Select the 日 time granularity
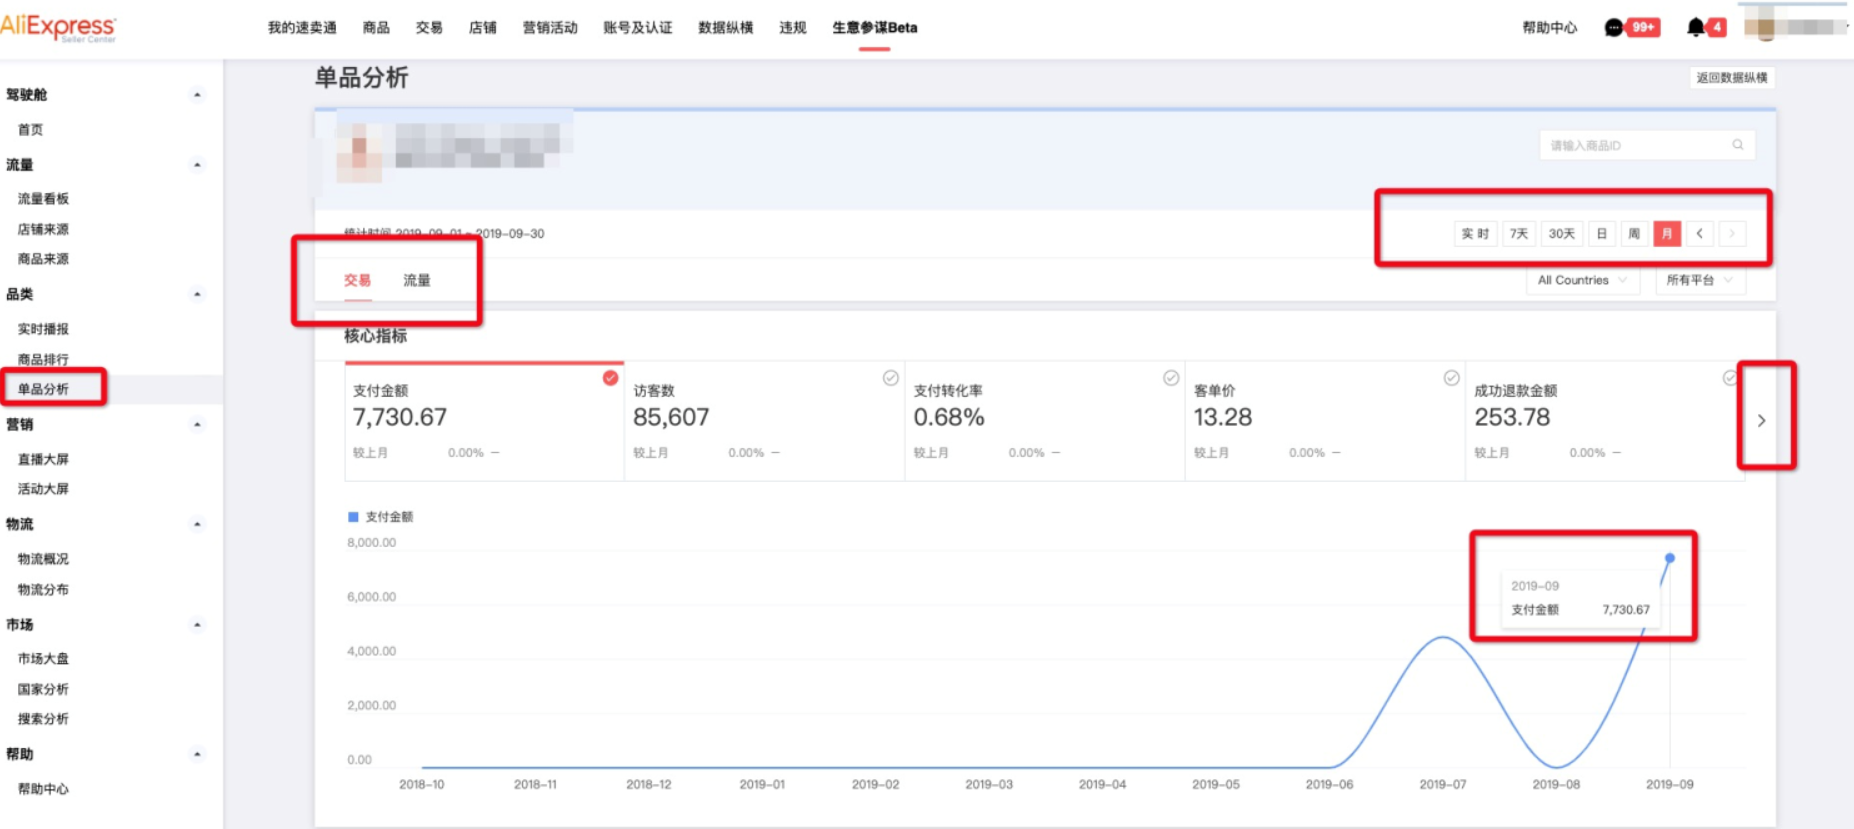 click(1601, 234)
